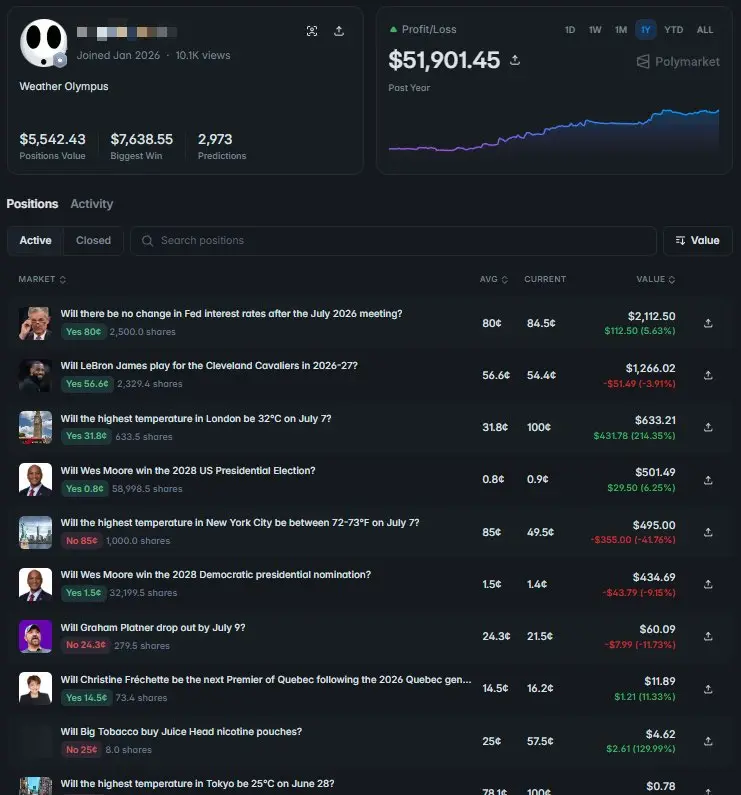Open the London 32°C July 7 market
The width and height of the screenshot is (741, 795).
point(196,419)
